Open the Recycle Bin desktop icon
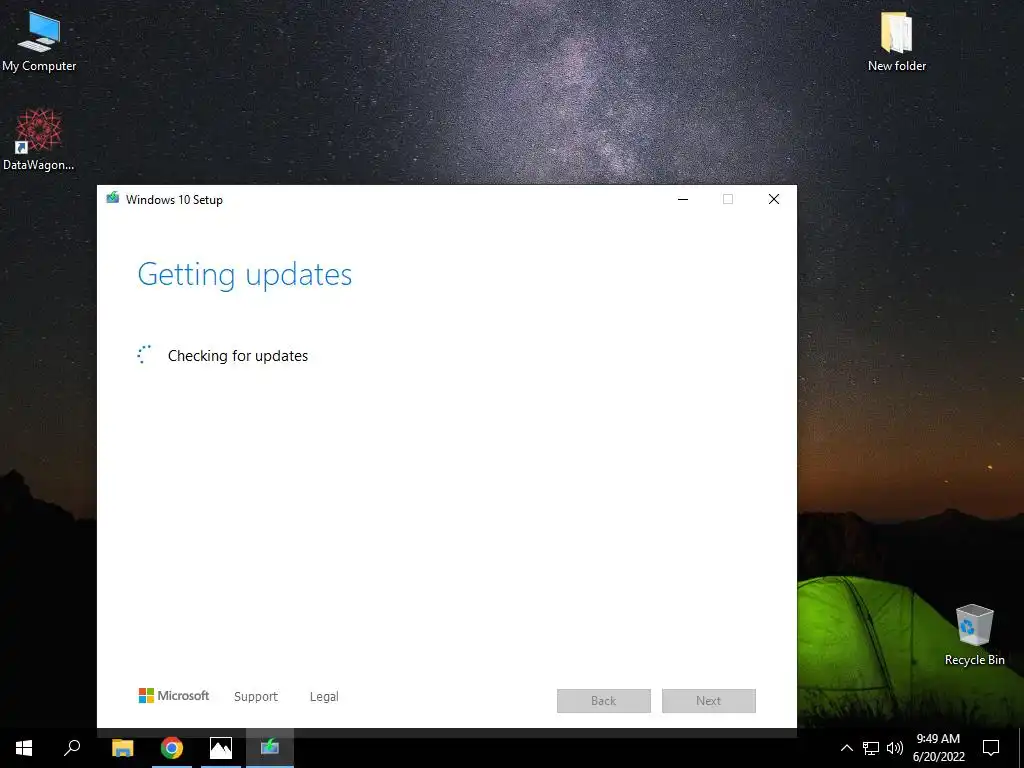This screenshot has width=1024, height=768. click(974, 635)
